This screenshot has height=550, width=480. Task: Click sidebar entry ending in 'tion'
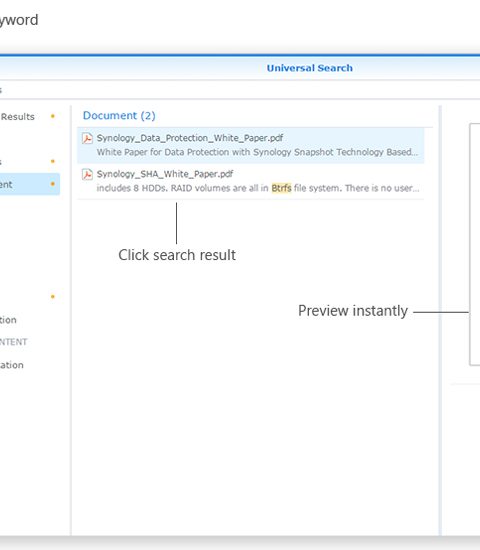click(8, 320)
